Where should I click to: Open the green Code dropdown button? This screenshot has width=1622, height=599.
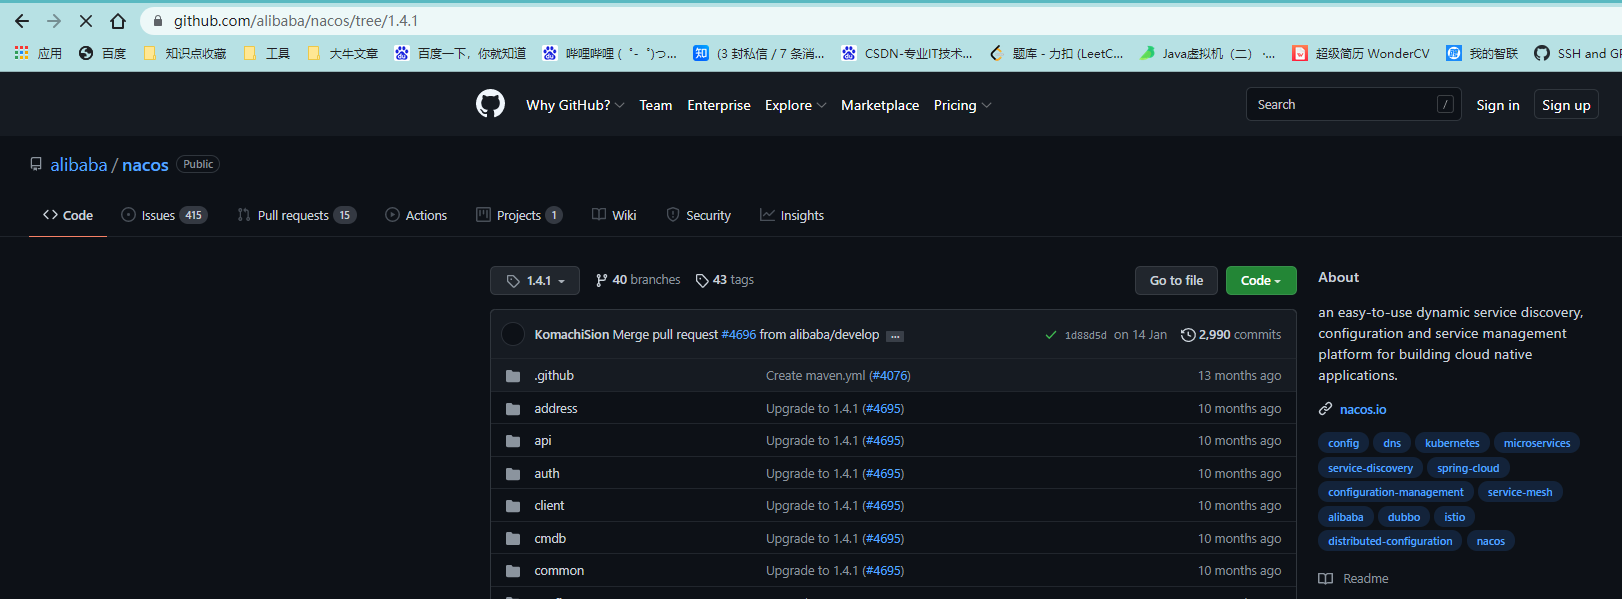pyautogui.click(x=1261, y=281)
